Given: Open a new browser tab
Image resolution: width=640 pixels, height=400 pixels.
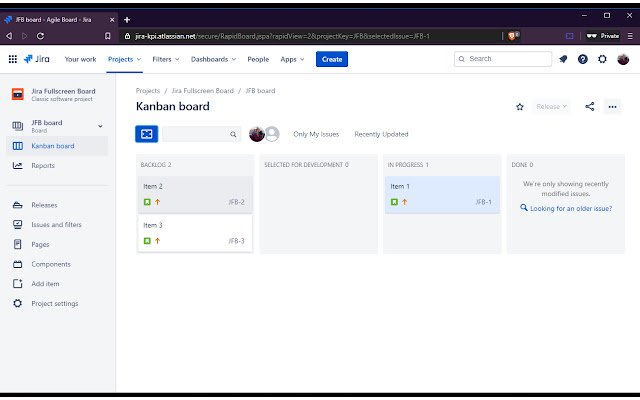Looking at the screenshot, I should point(127,20).
